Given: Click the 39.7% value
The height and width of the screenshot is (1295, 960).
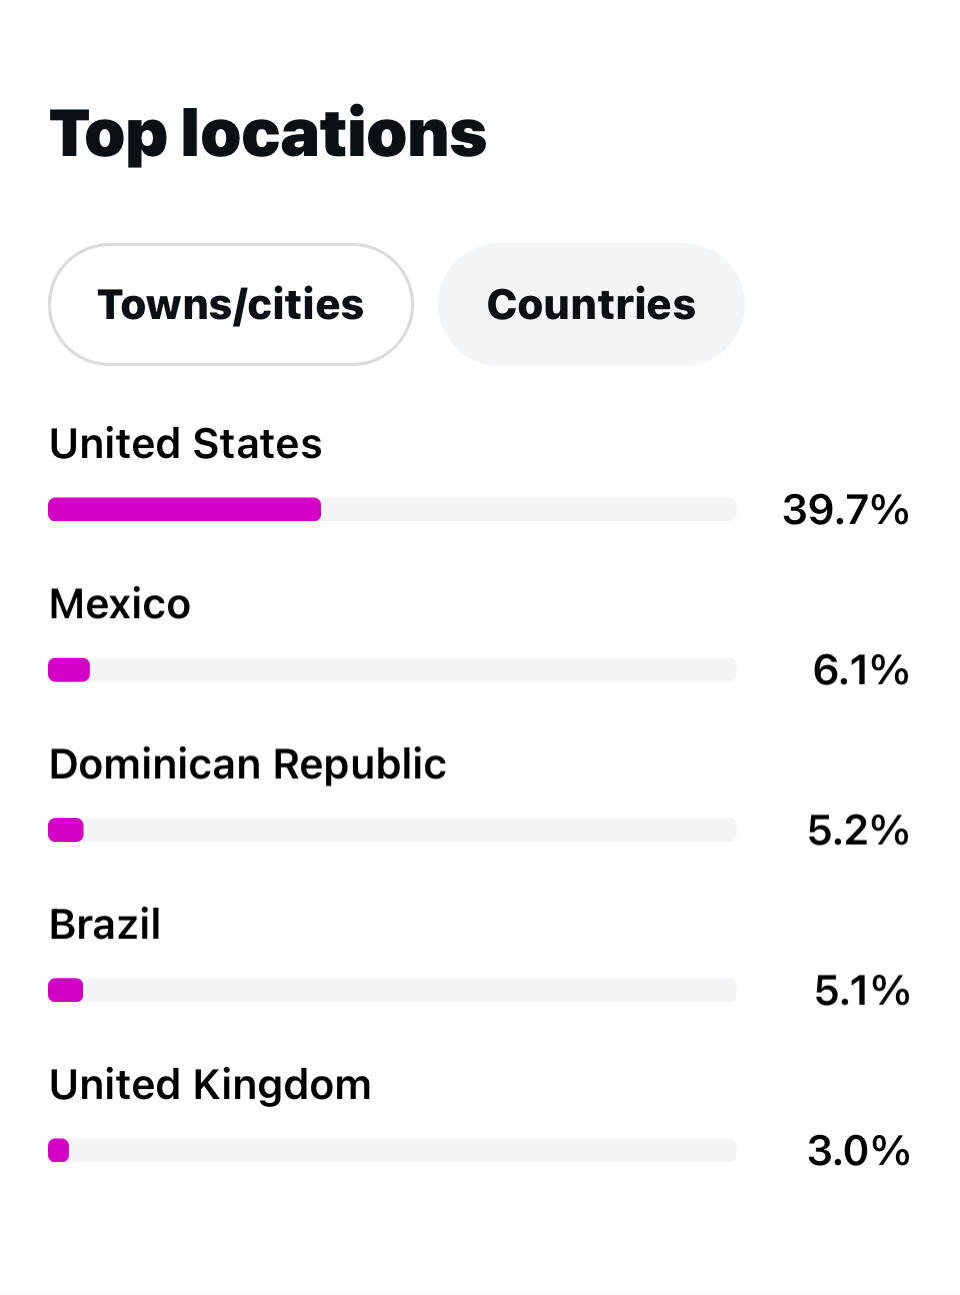Looking at the screenshot, I should pyautogui.click(x=845, y=510).
